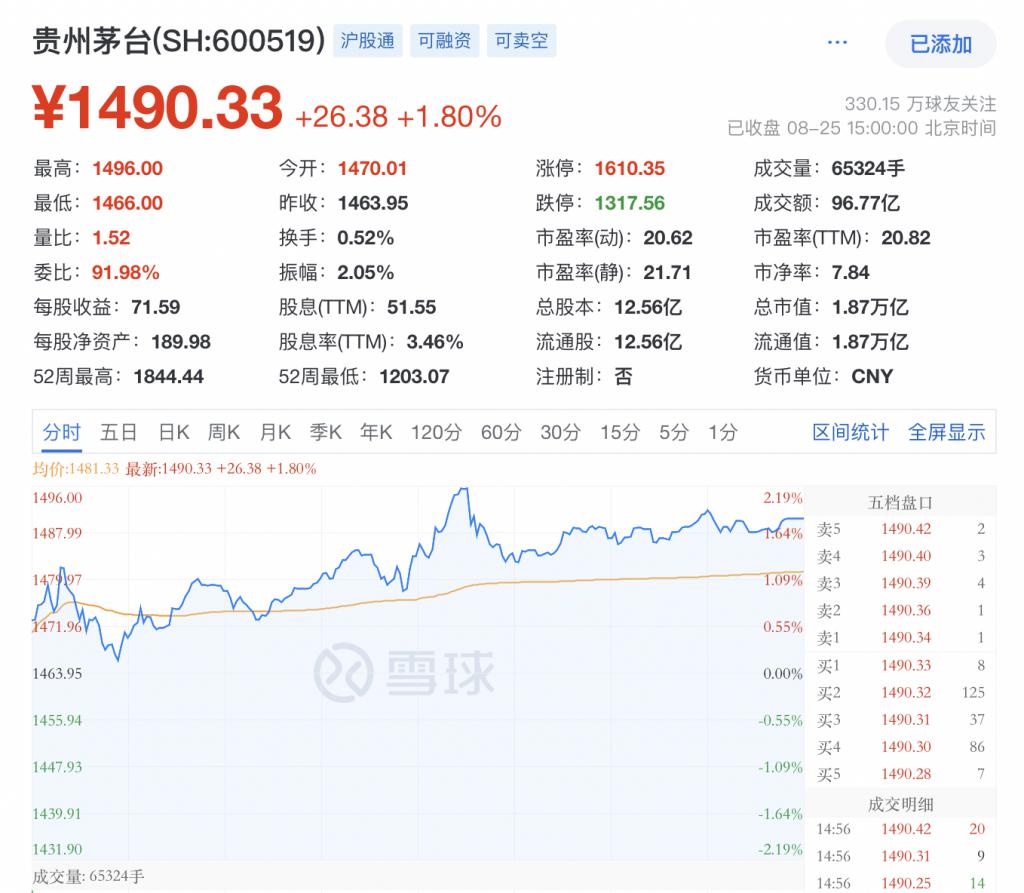The height and width of the screenshot is (893, 1024).
Task: Click the 均价:1481.33 label above chart
Action: [76, 468]
